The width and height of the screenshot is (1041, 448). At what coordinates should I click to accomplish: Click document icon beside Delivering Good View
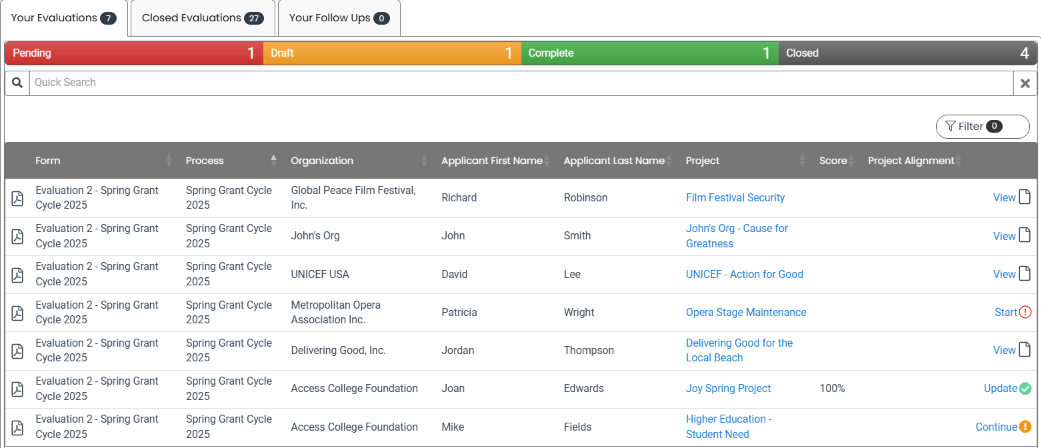1025,350
